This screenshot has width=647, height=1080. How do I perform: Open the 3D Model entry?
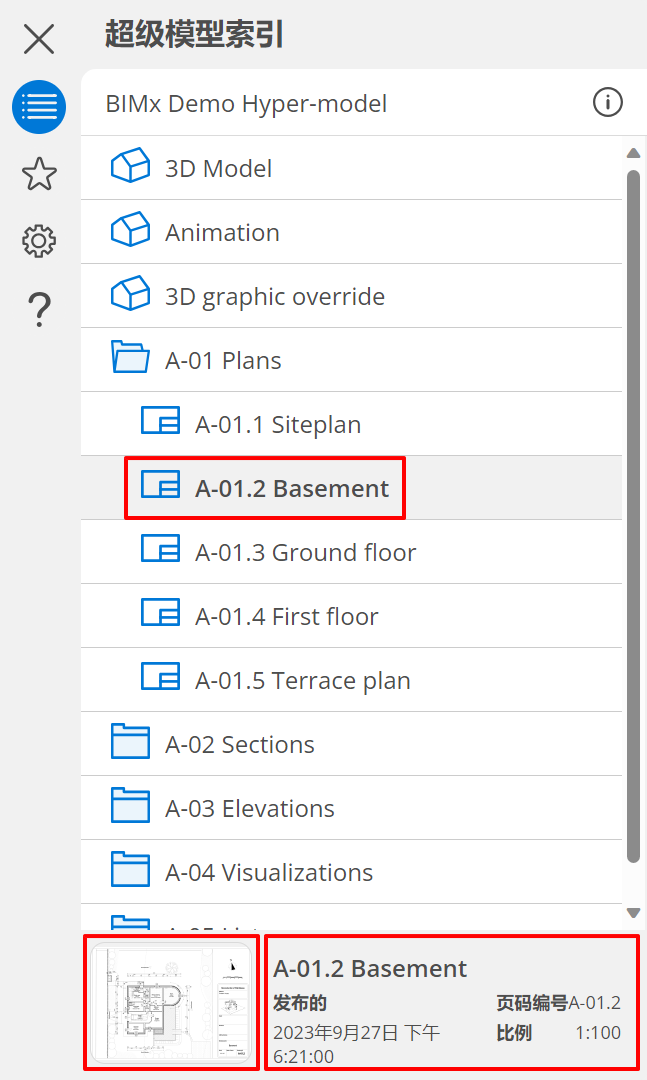(218, 168)
